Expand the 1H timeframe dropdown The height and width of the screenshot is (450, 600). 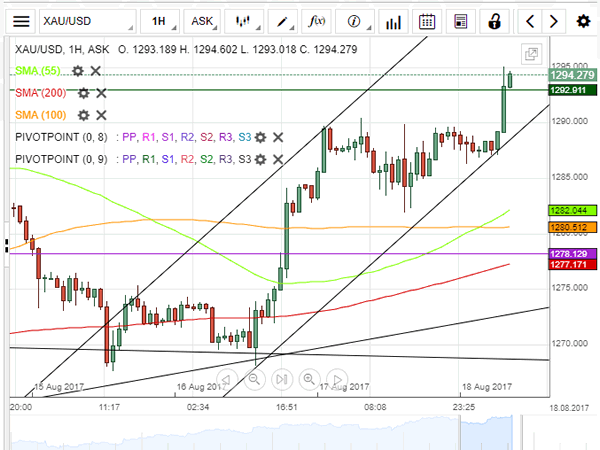pyautogui.click(x=159, y=20)
